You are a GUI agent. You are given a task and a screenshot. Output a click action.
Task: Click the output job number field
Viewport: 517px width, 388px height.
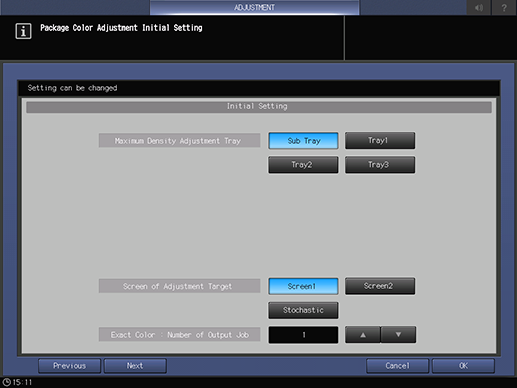point(303,335)
